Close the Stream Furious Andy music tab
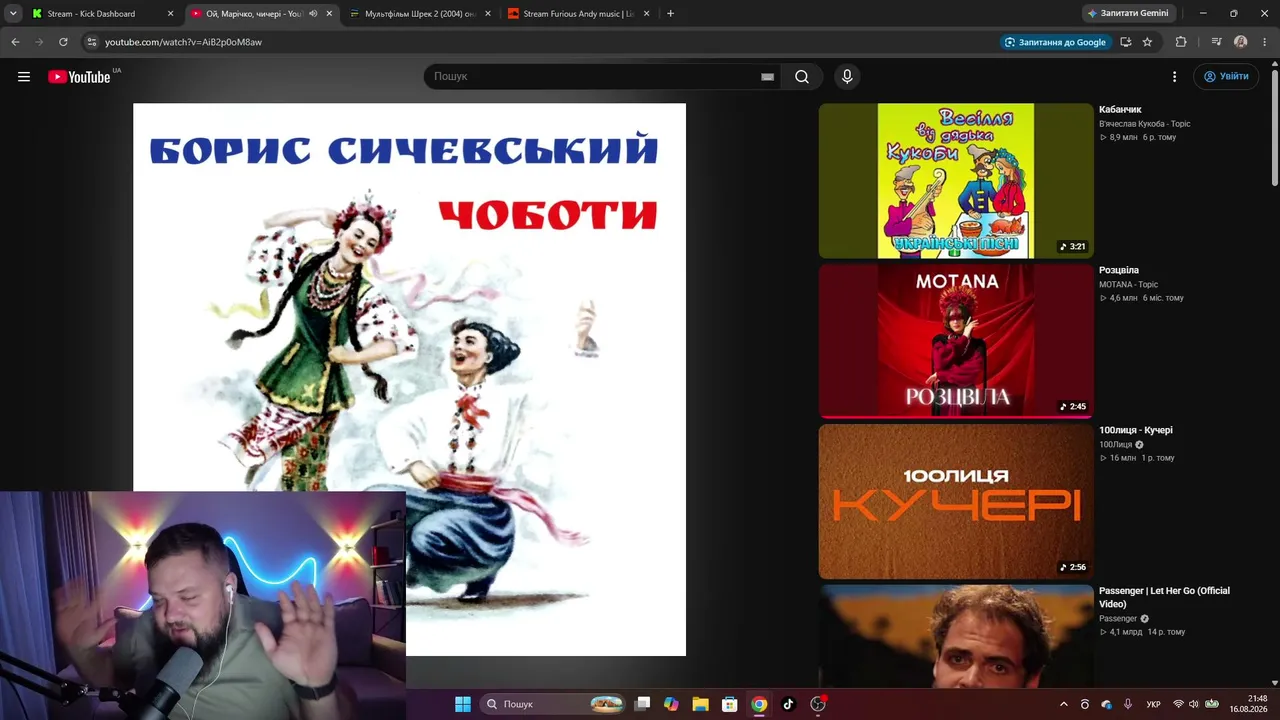 647,14
